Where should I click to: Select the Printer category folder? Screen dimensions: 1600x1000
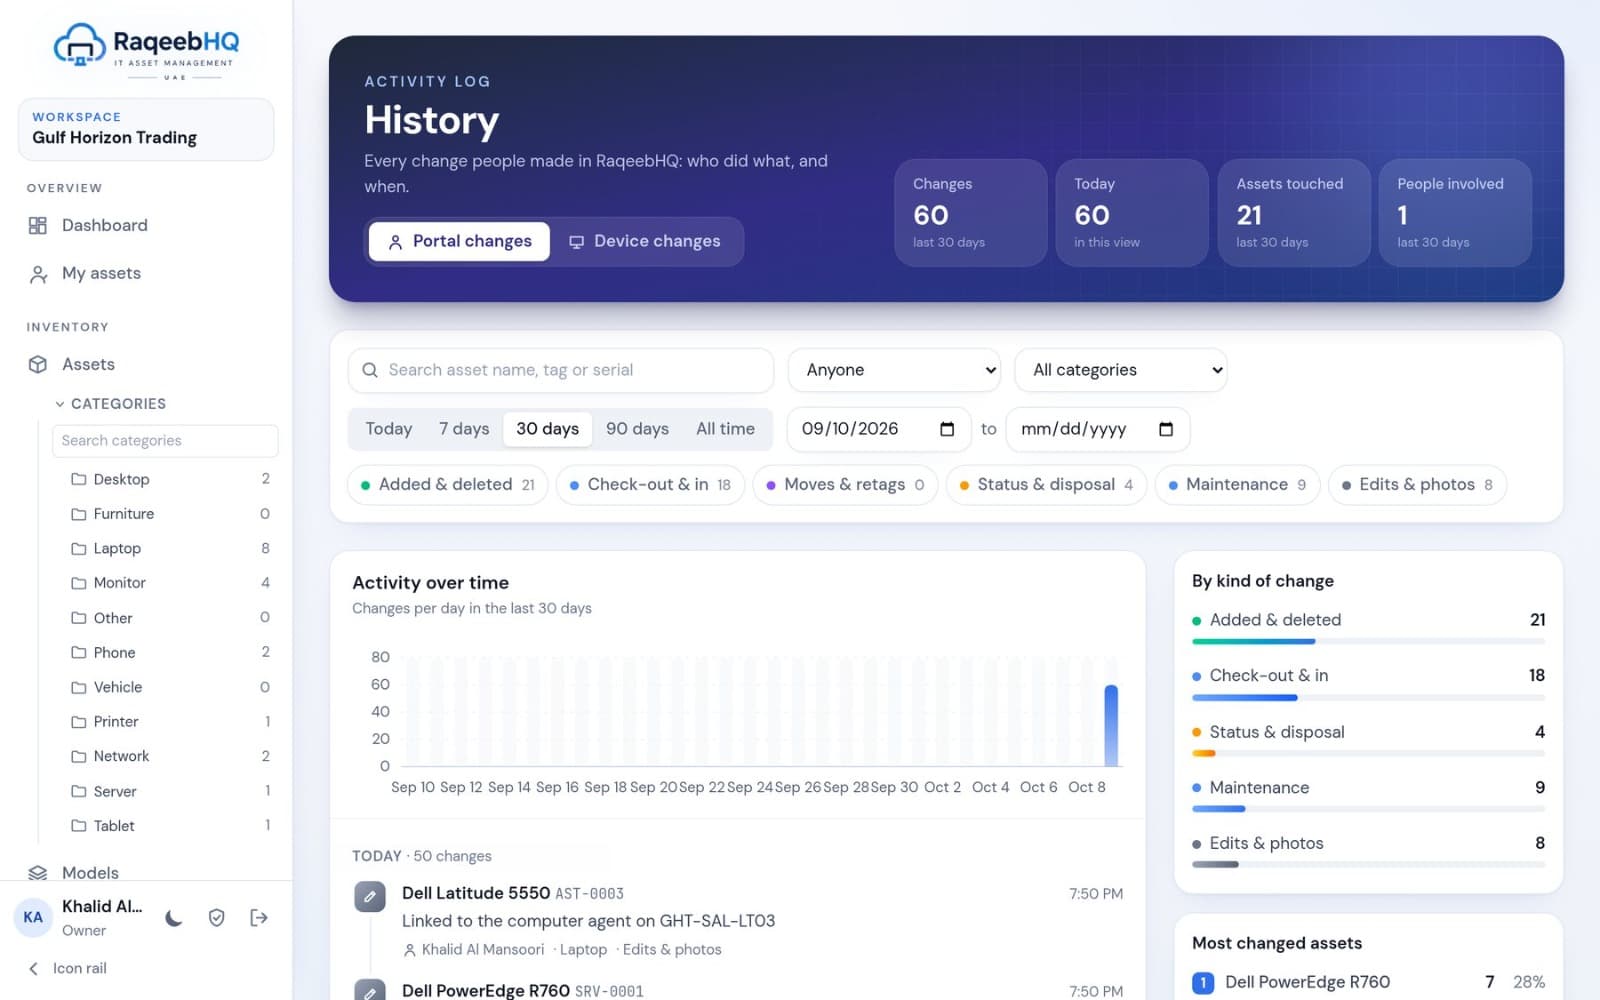point(170,721)
